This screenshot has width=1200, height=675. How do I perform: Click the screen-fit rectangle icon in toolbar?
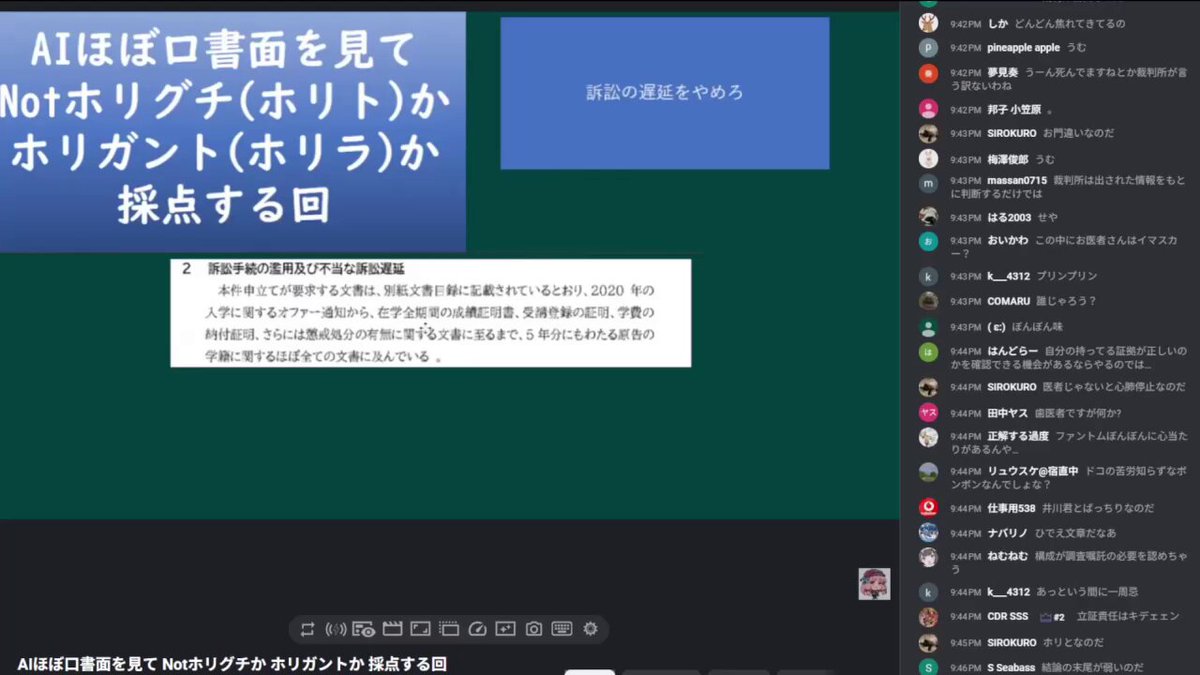(x=420, y=629)
